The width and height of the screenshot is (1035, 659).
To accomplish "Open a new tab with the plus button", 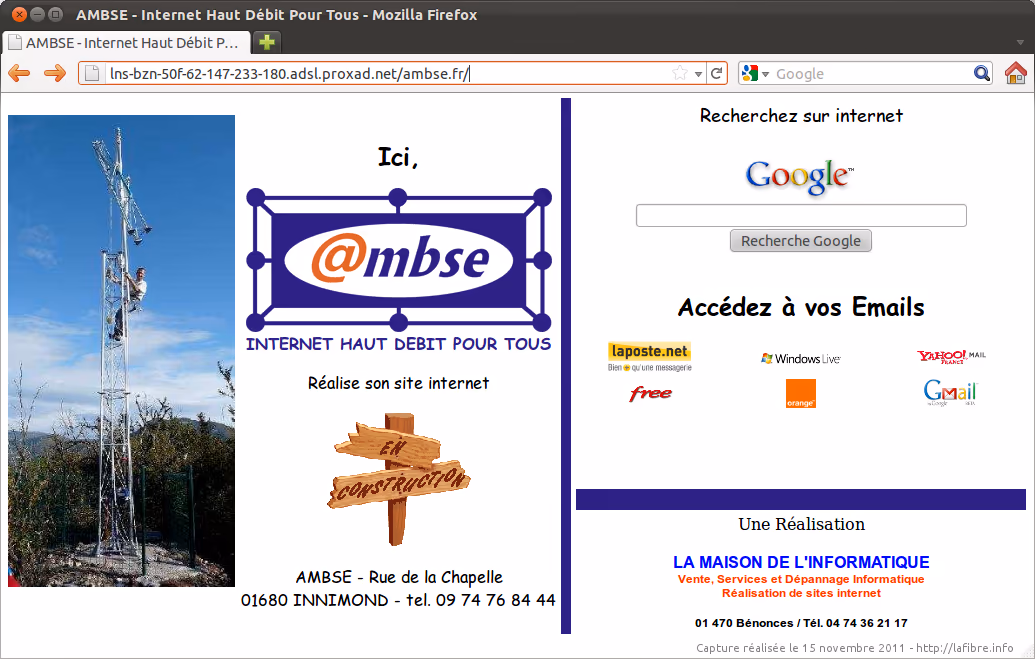I will click(x=267, y=42).
